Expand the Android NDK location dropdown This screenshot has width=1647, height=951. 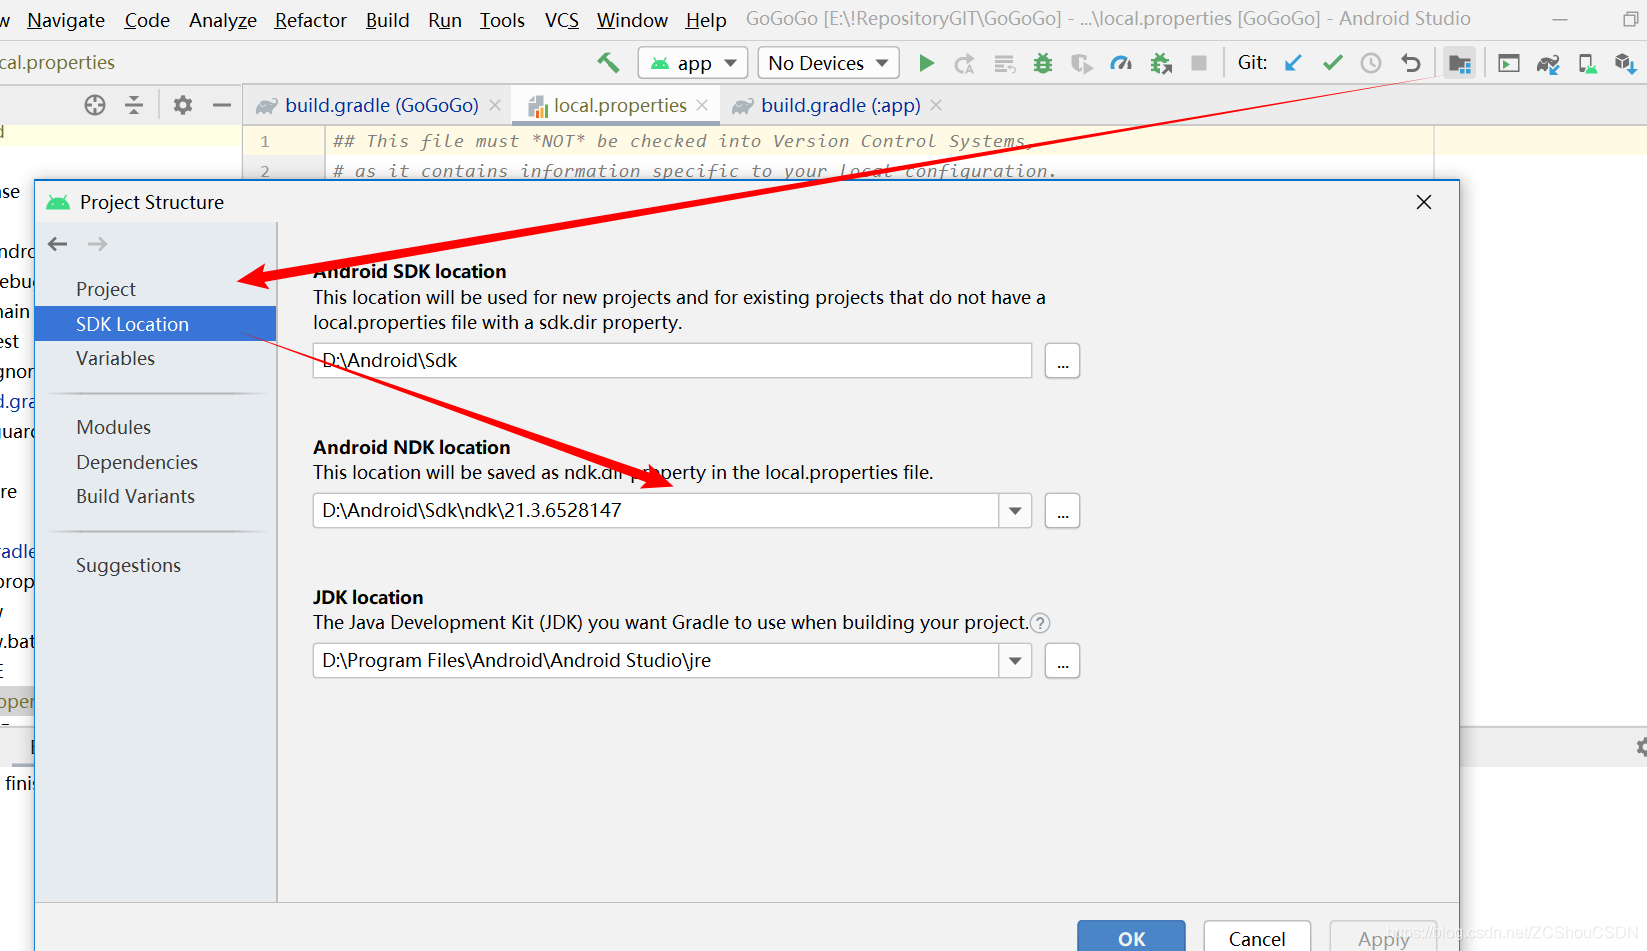[x=1015, y=511]
